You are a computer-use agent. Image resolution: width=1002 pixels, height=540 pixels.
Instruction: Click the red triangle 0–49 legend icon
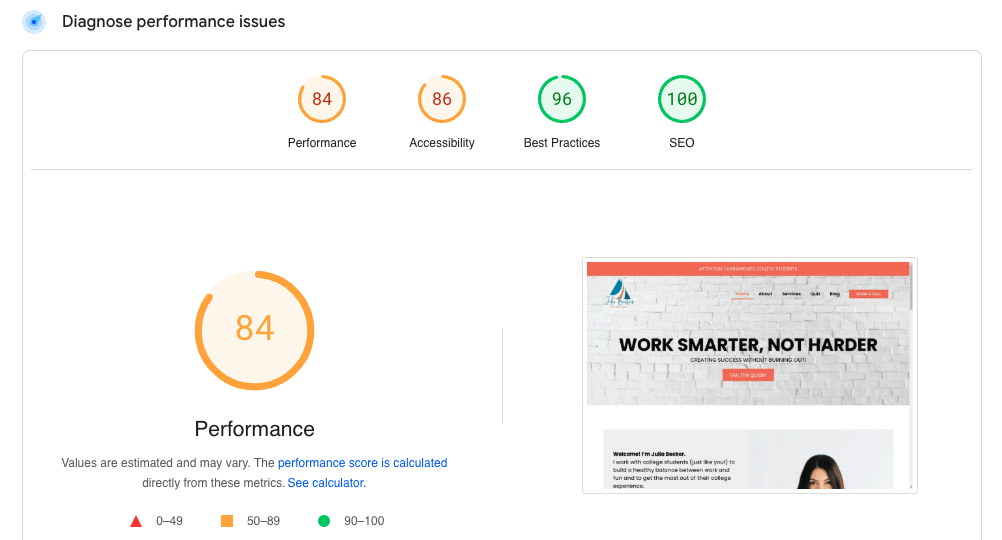pyautogui.click(x=136, y=521)
